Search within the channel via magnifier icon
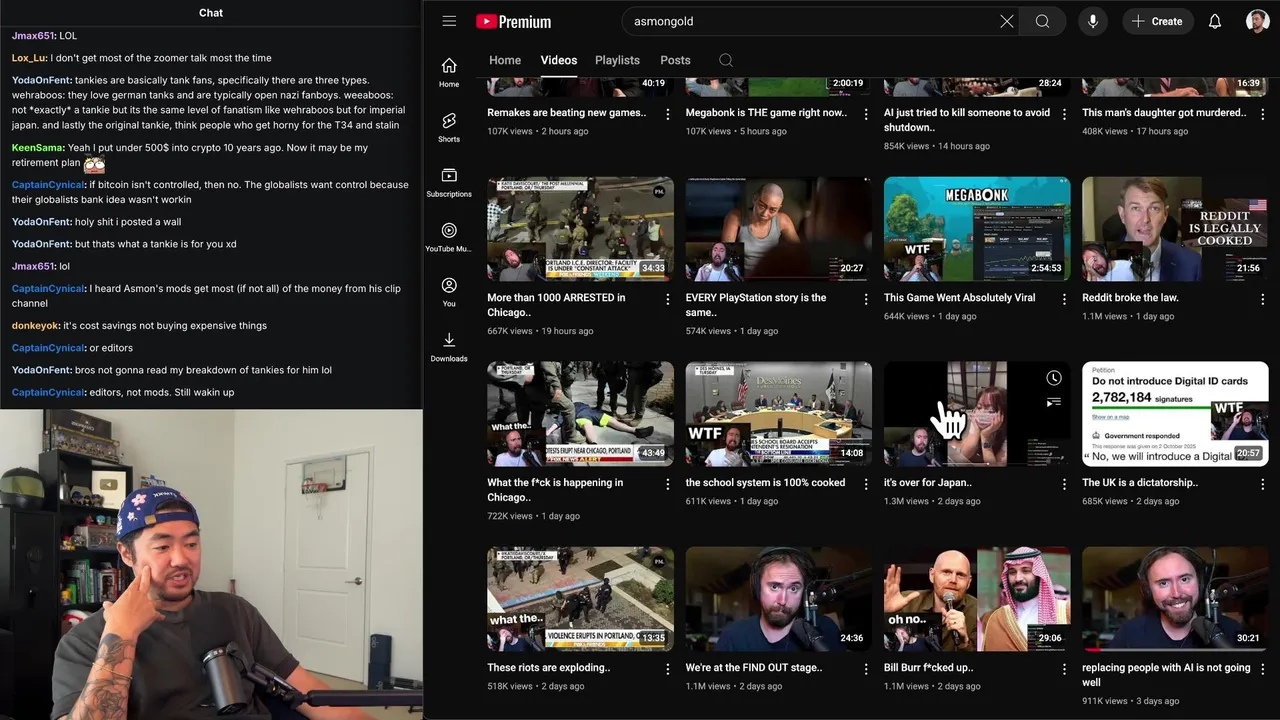1280x720 pixels. (x=726, y=60)
